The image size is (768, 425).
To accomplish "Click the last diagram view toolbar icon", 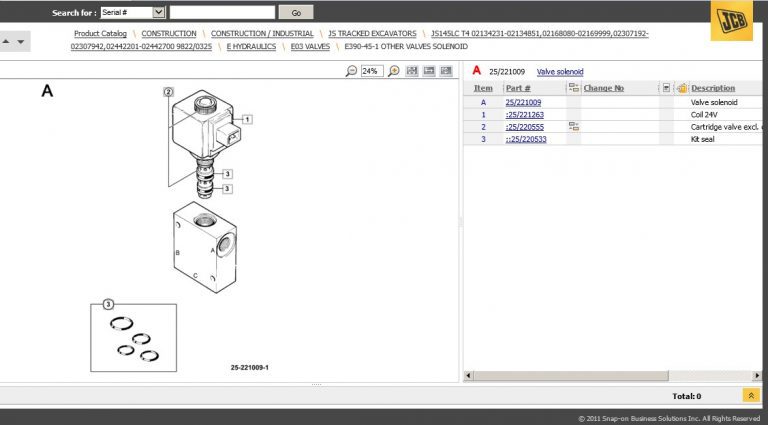I will (x=446, y=71).
